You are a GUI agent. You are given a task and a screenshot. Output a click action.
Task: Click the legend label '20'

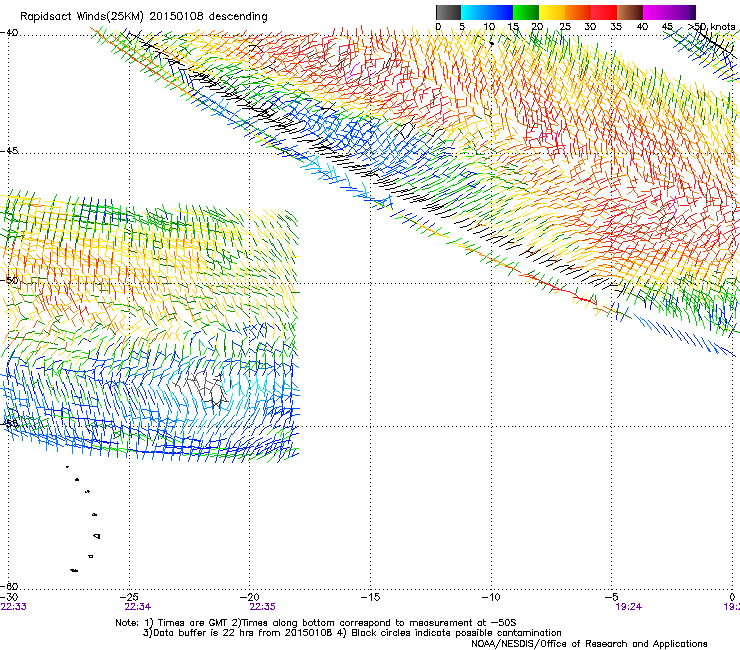click(538, 26)
